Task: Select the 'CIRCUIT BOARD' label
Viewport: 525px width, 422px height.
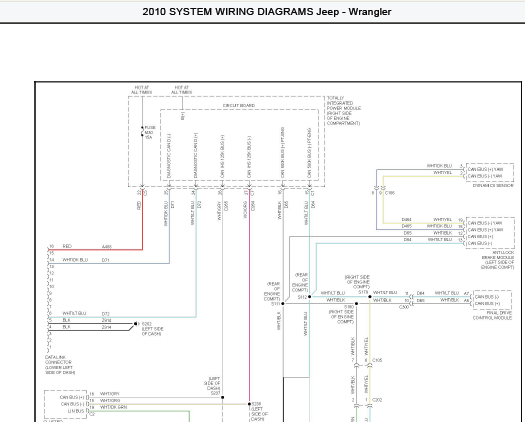Action: click(239, 106)
